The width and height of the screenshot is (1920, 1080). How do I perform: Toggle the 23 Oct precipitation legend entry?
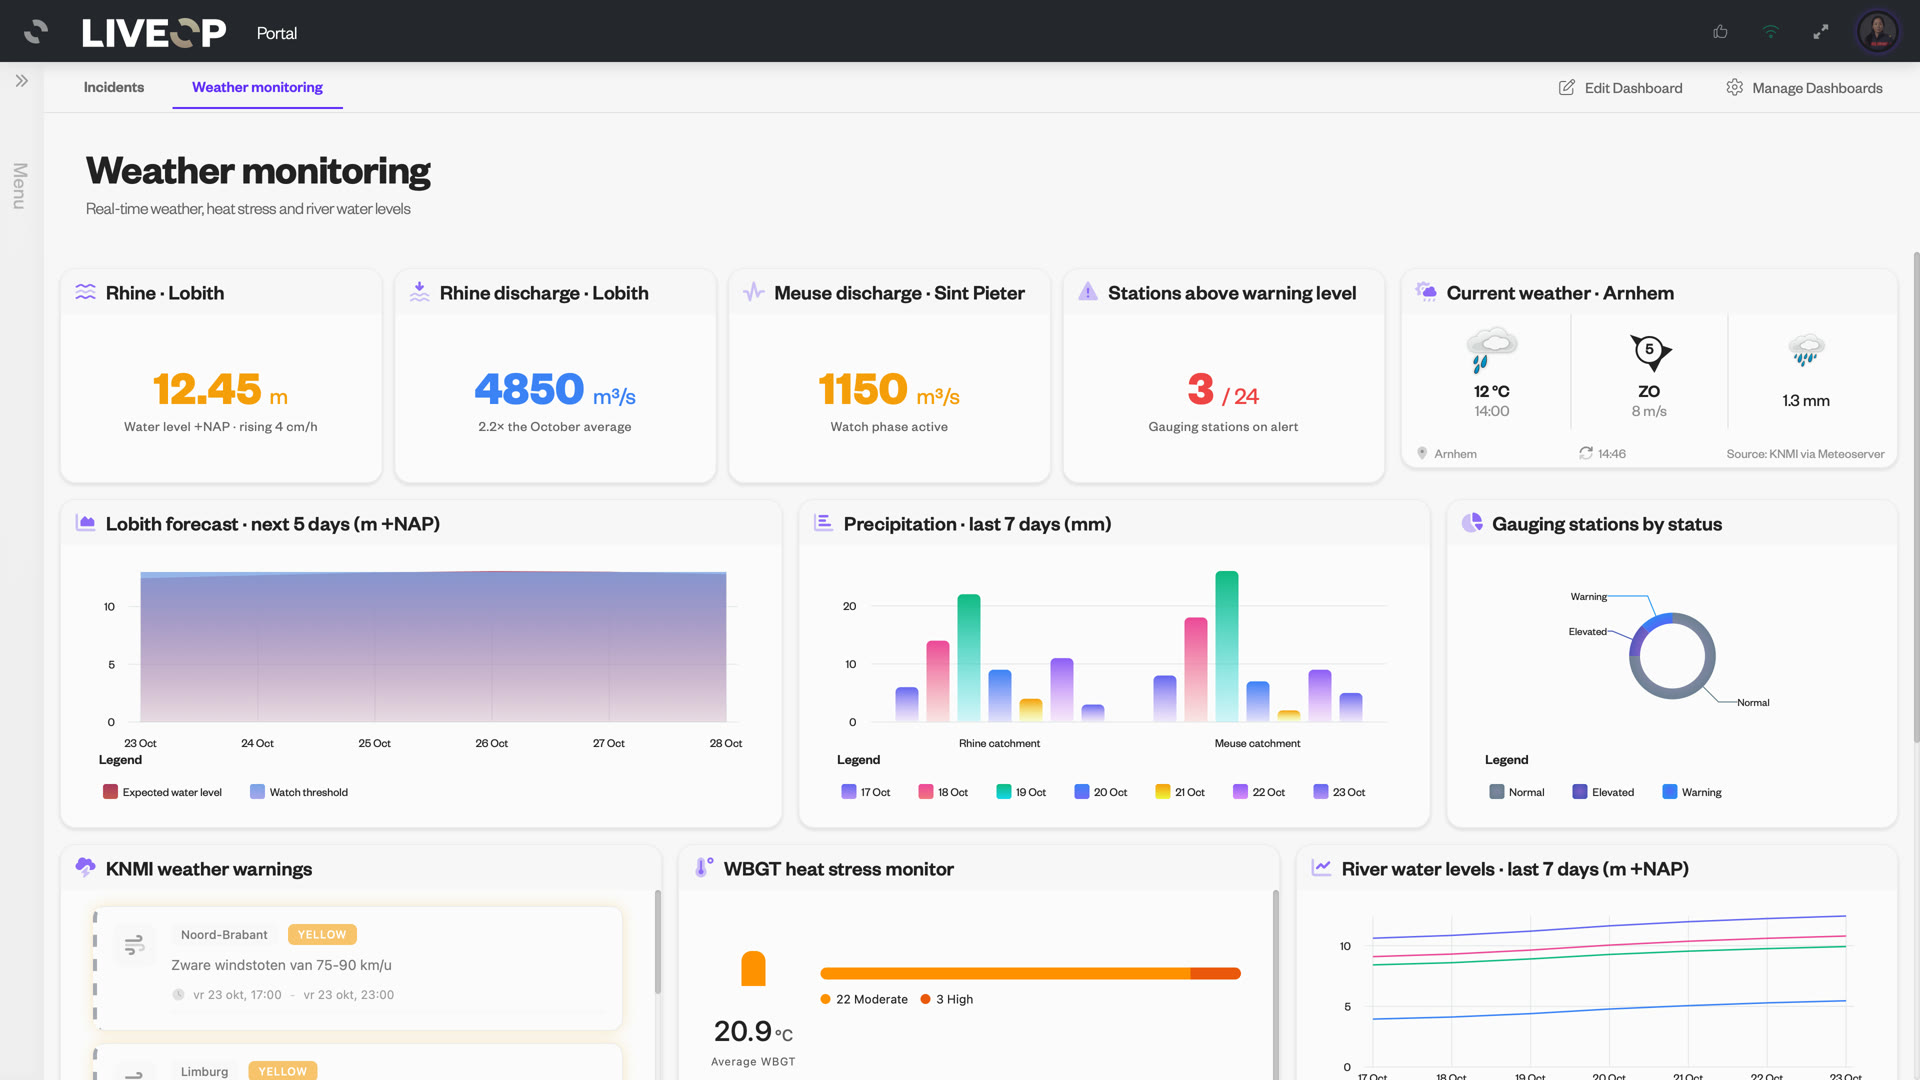(1339, 792)
